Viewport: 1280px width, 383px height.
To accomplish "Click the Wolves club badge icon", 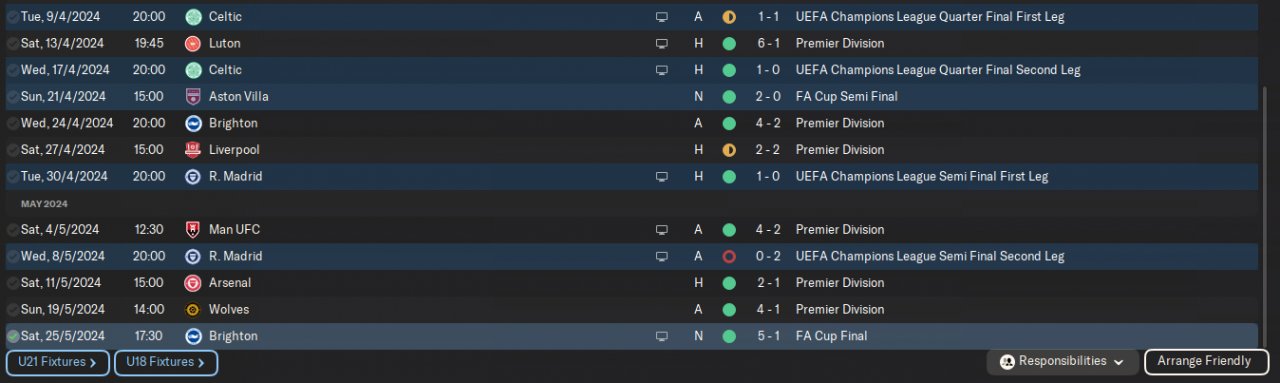I will pos(193,310).
